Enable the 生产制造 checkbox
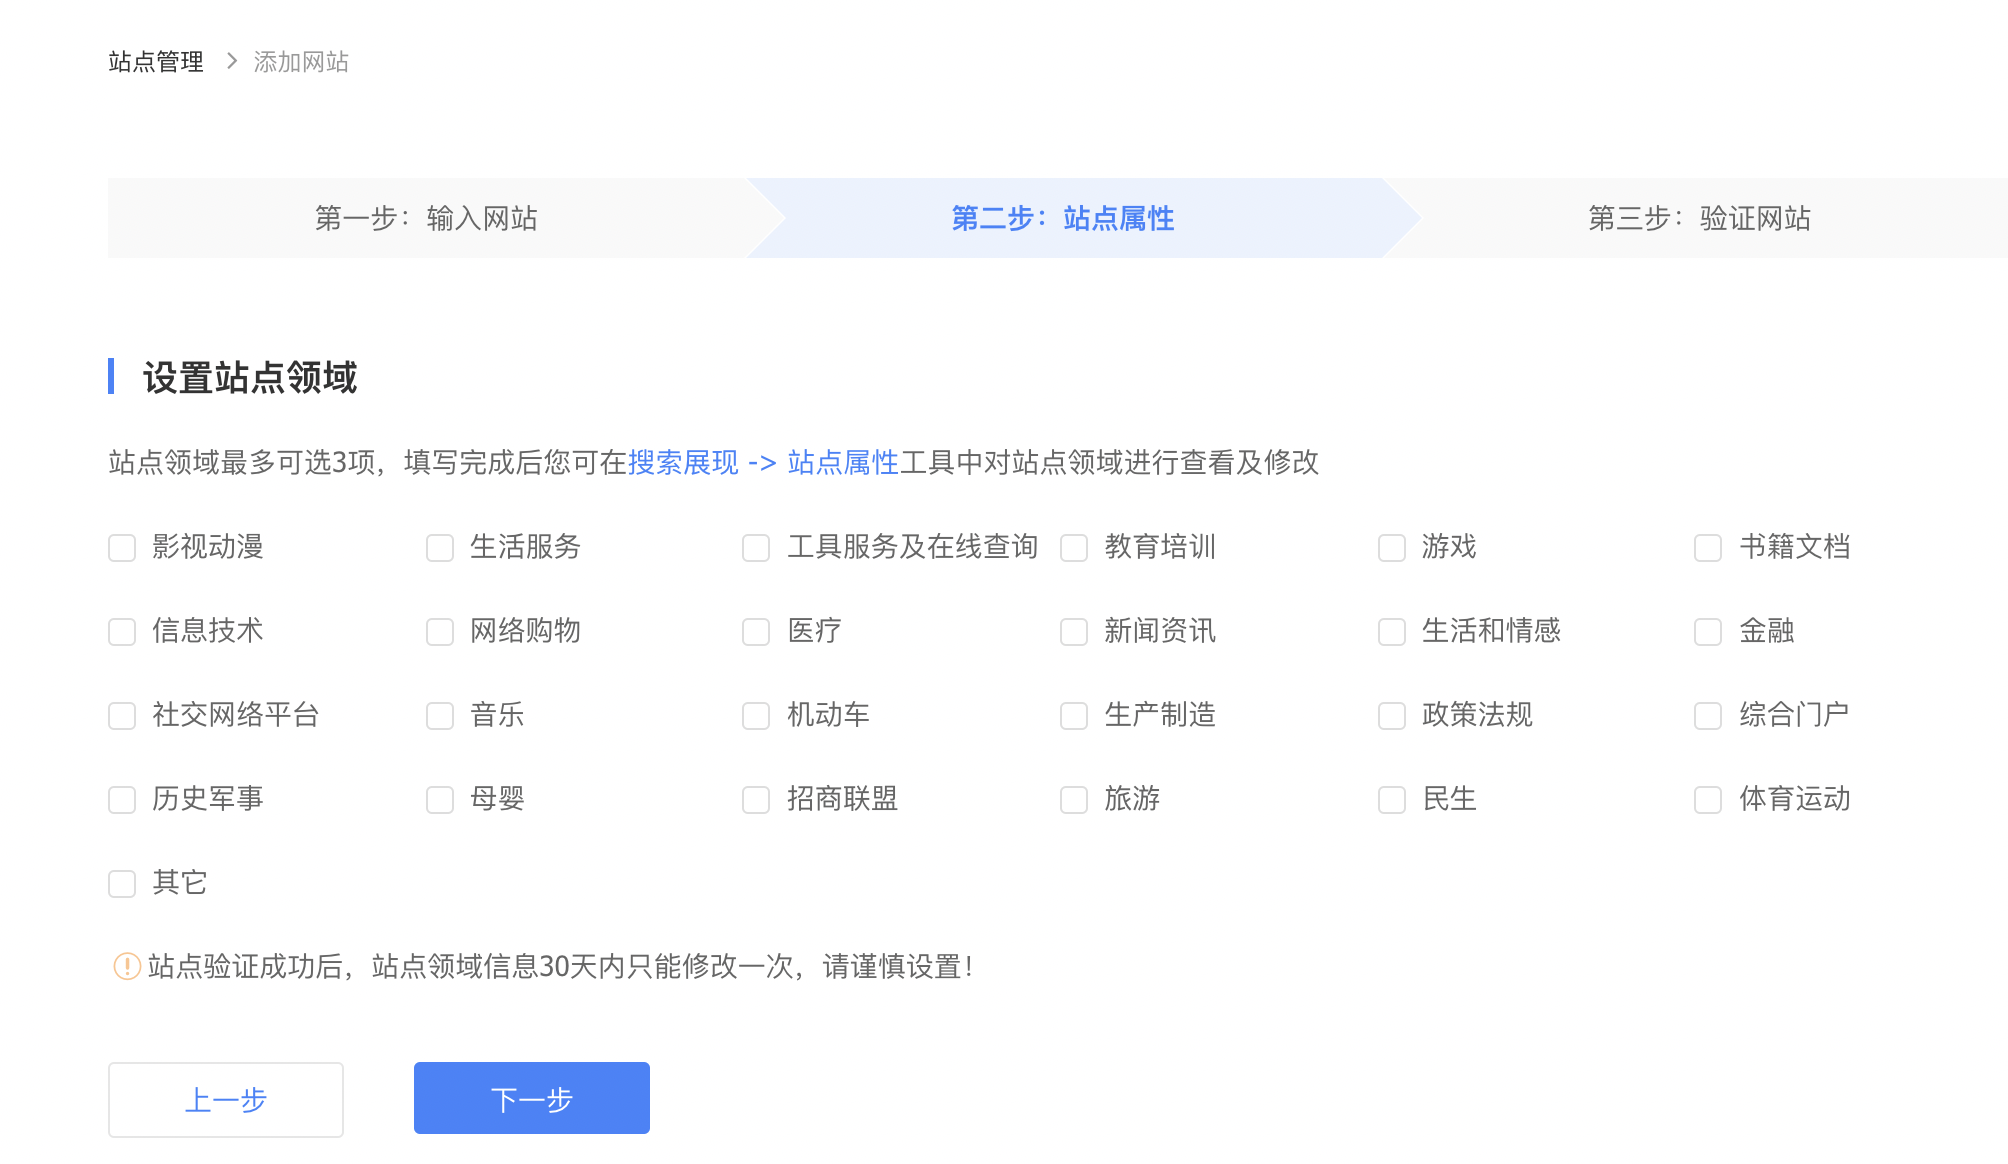Viewport: 2008px width, 1164px height. 1074,716
